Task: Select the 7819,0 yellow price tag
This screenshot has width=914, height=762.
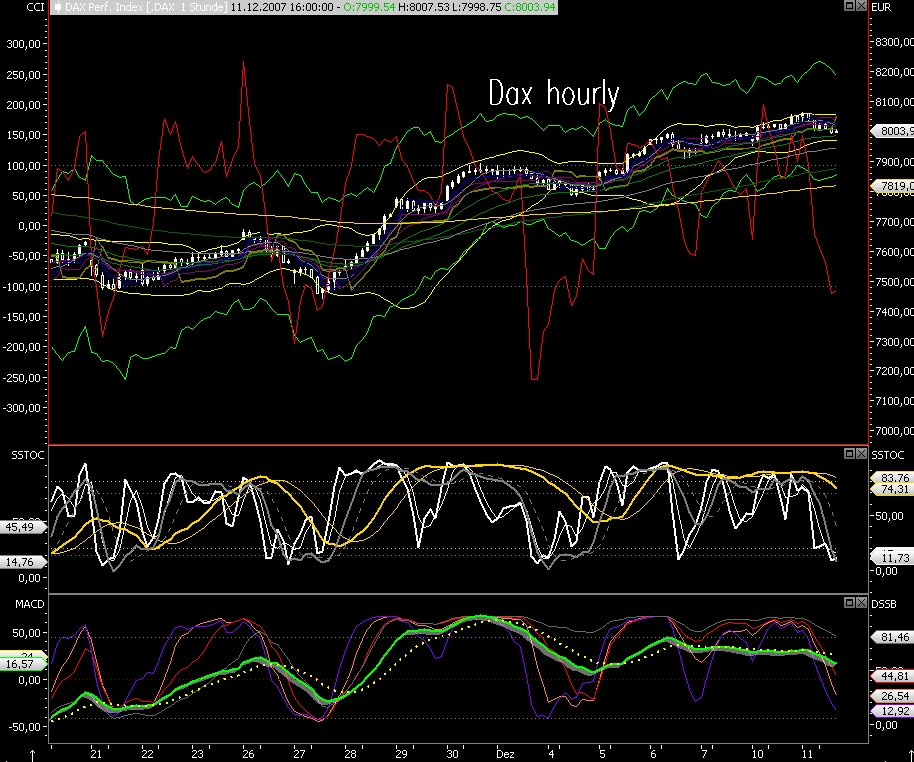Action: (892, 186)
